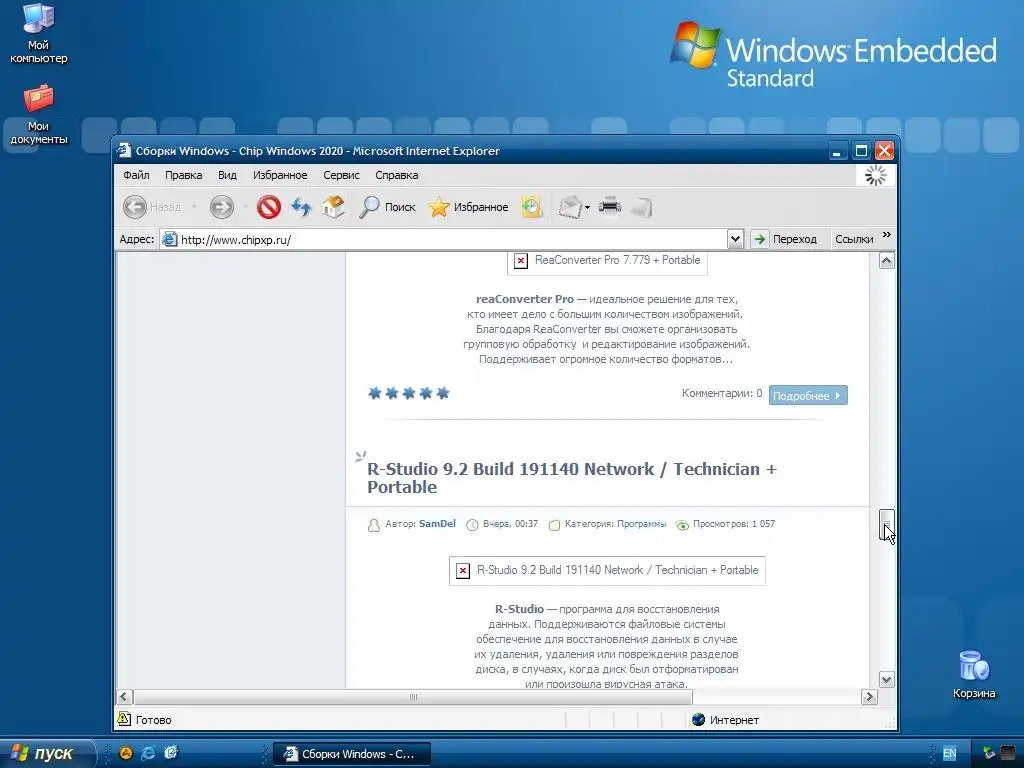Open the Файл menu
The width and height of the screenshot is (1024, 768).
[136, 175]
